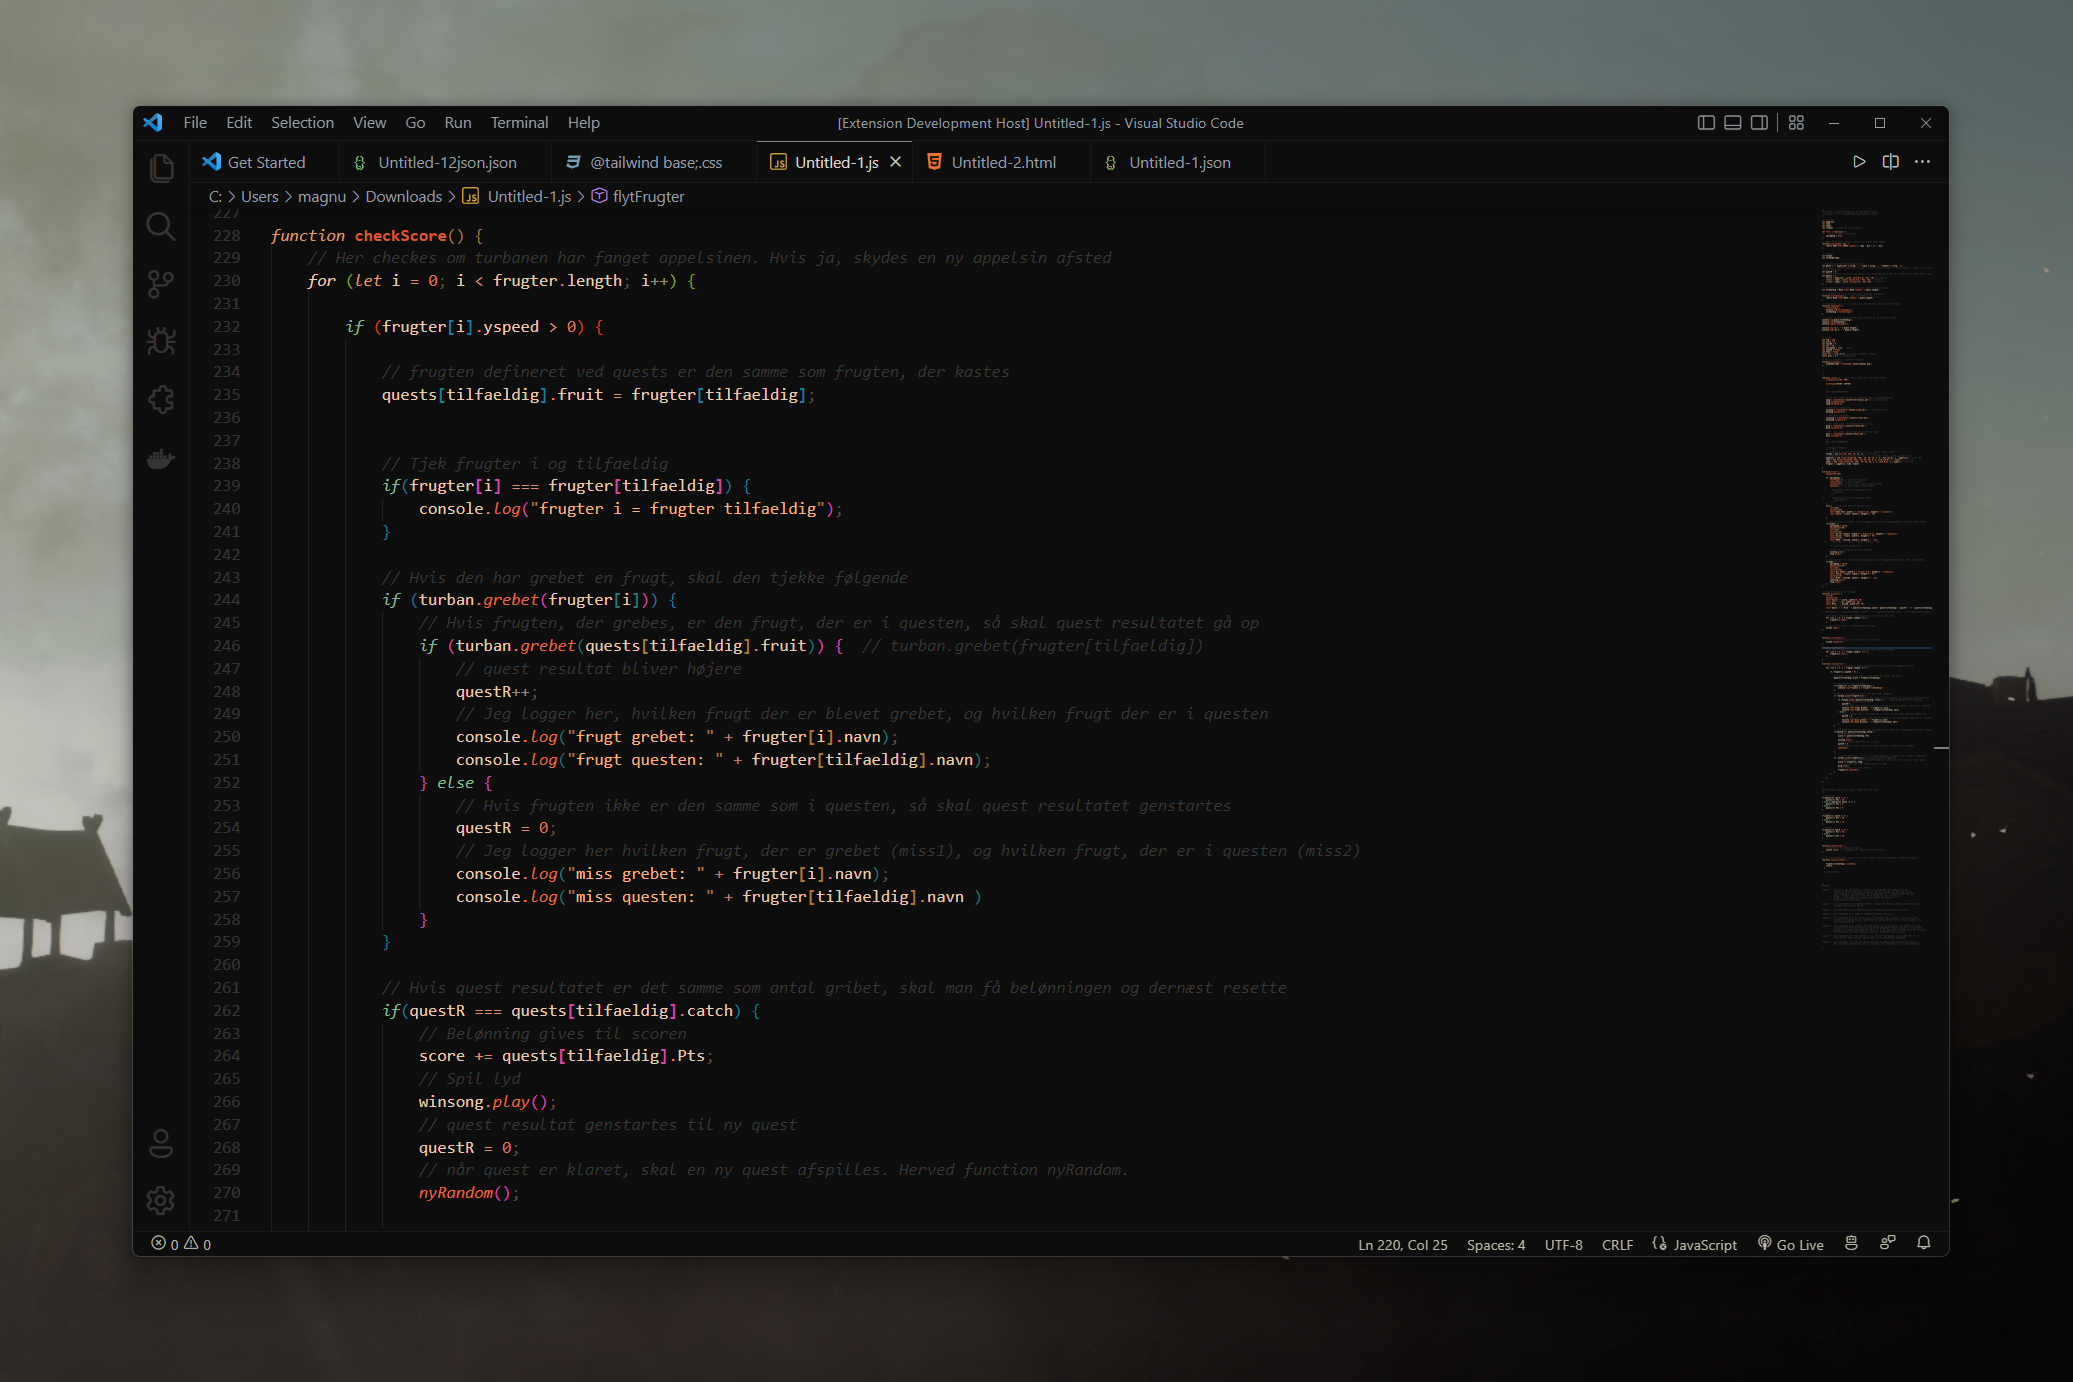This screenshot has height=1382, width=2073.
Task: Open the Docker view in activity bar
Action: [x=161, y=459]
